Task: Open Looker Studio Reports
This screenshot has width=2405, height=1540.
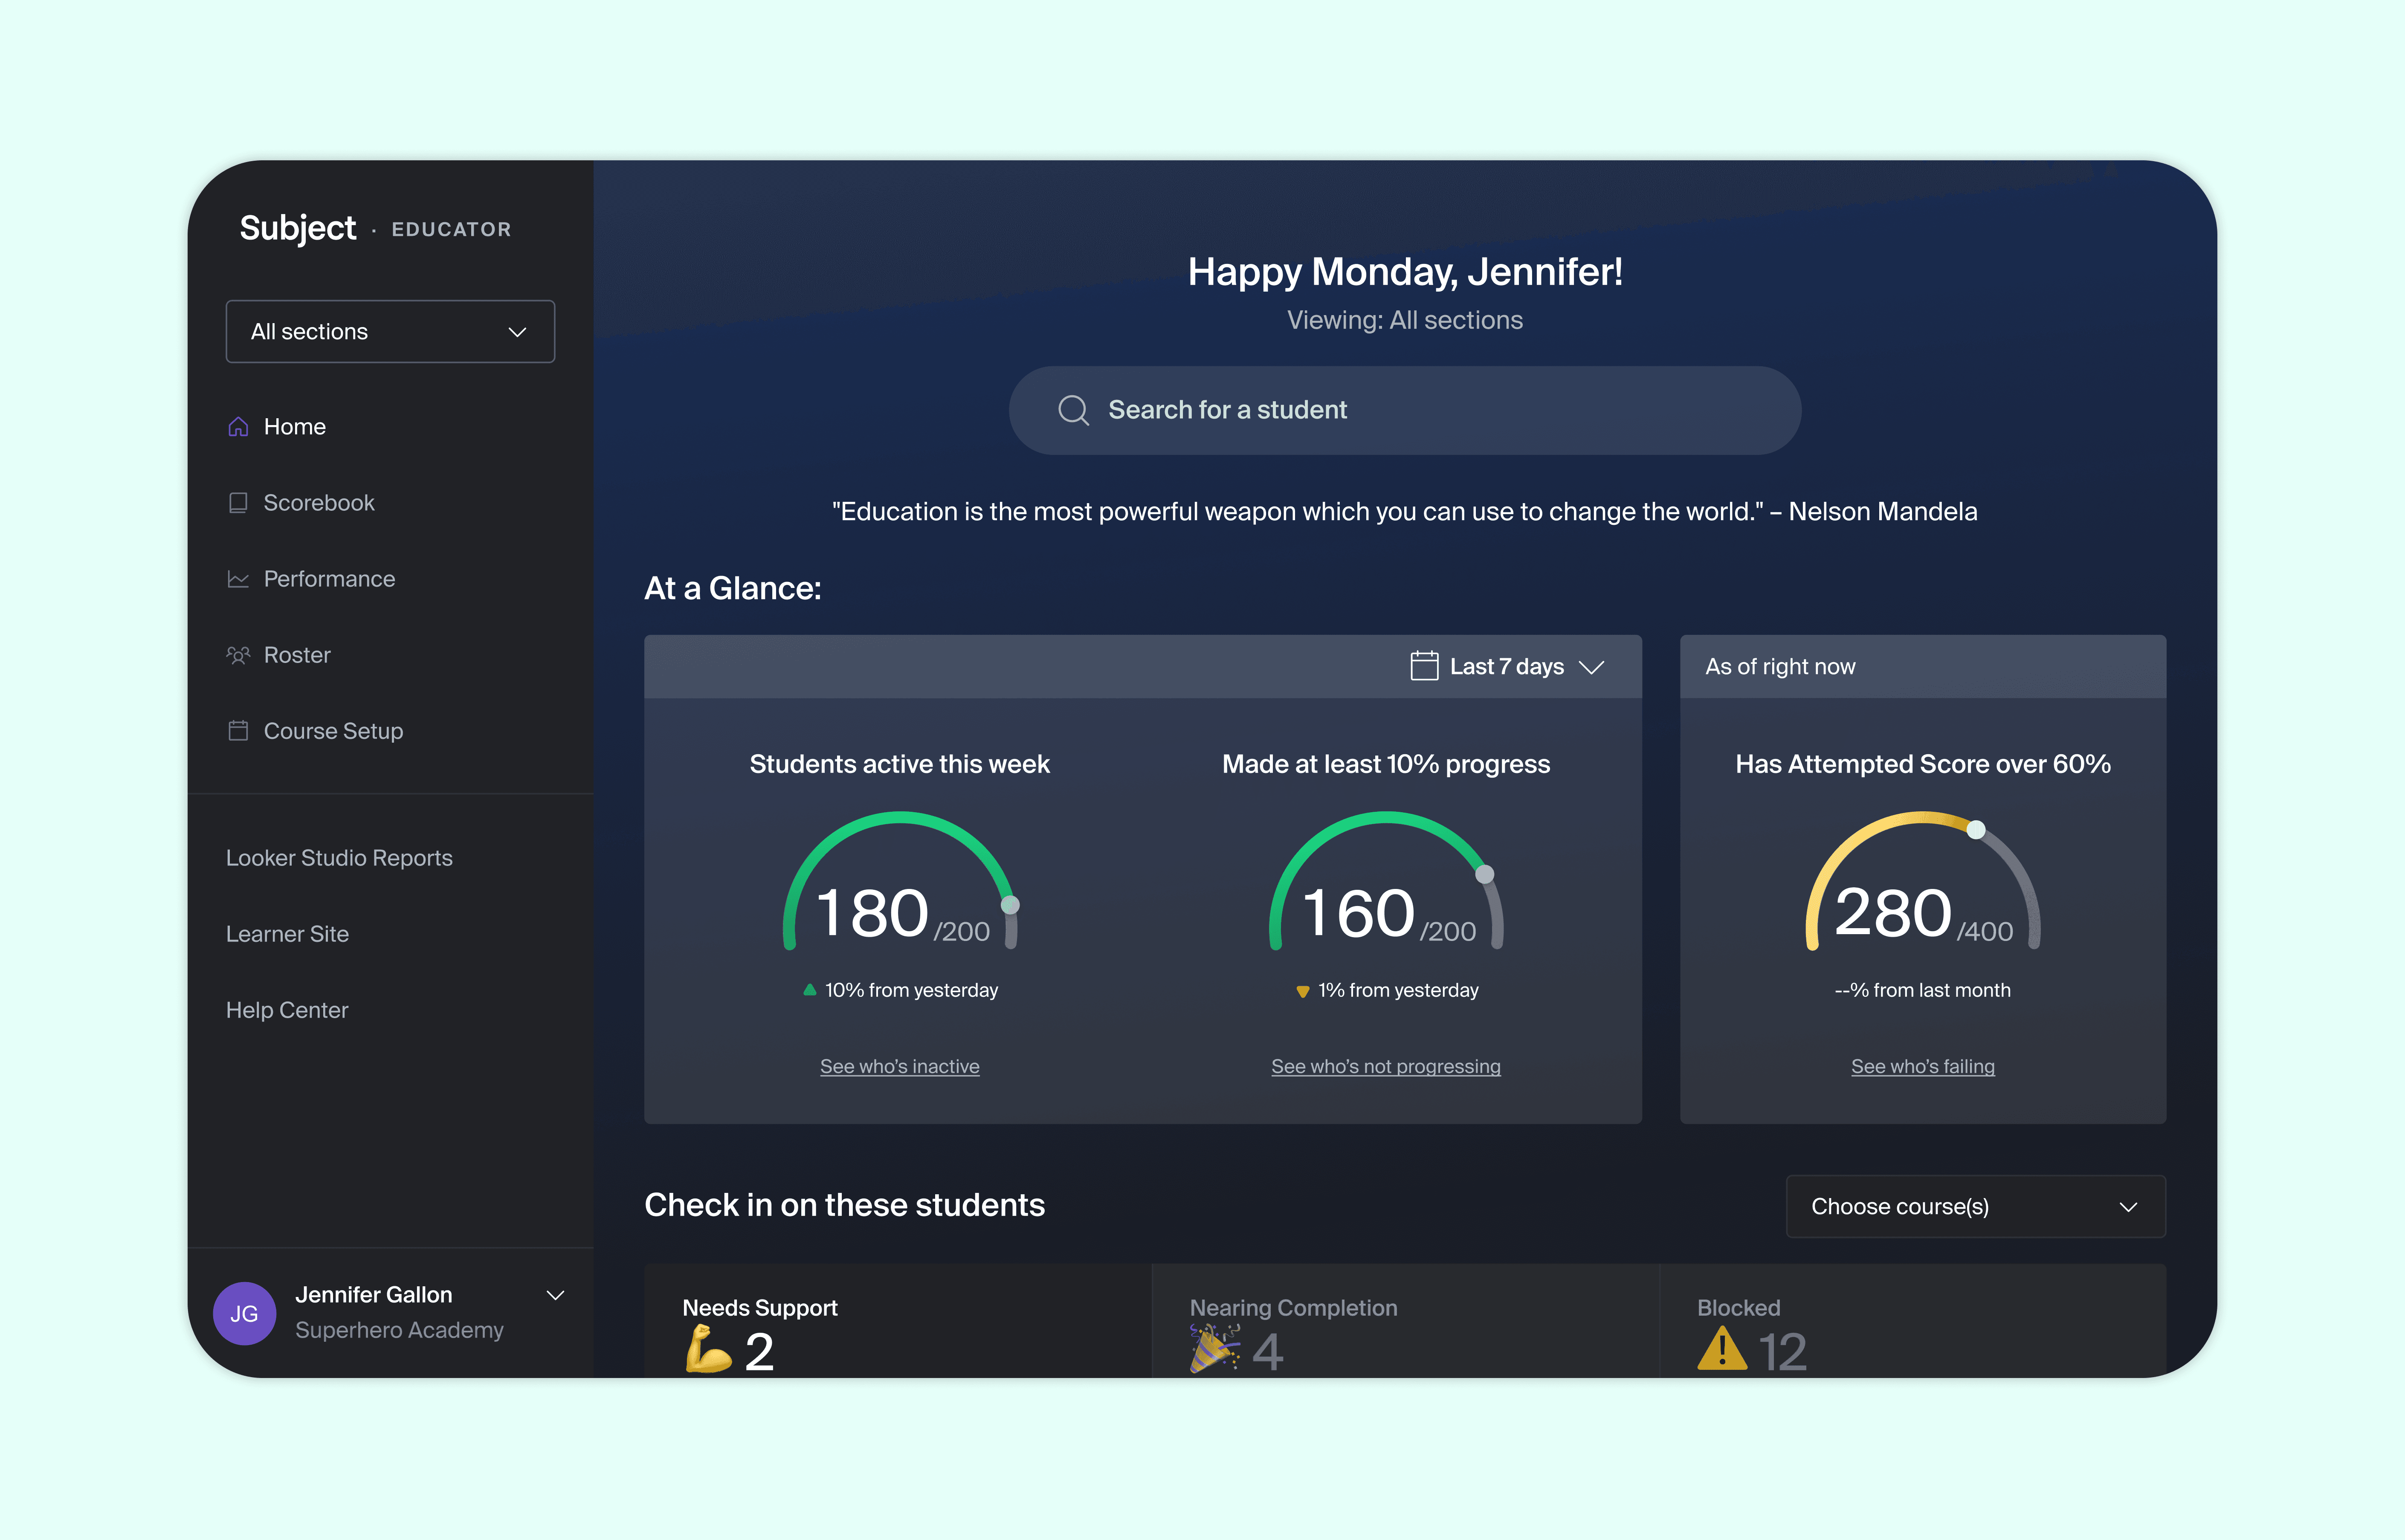Action: pos(339,858)
